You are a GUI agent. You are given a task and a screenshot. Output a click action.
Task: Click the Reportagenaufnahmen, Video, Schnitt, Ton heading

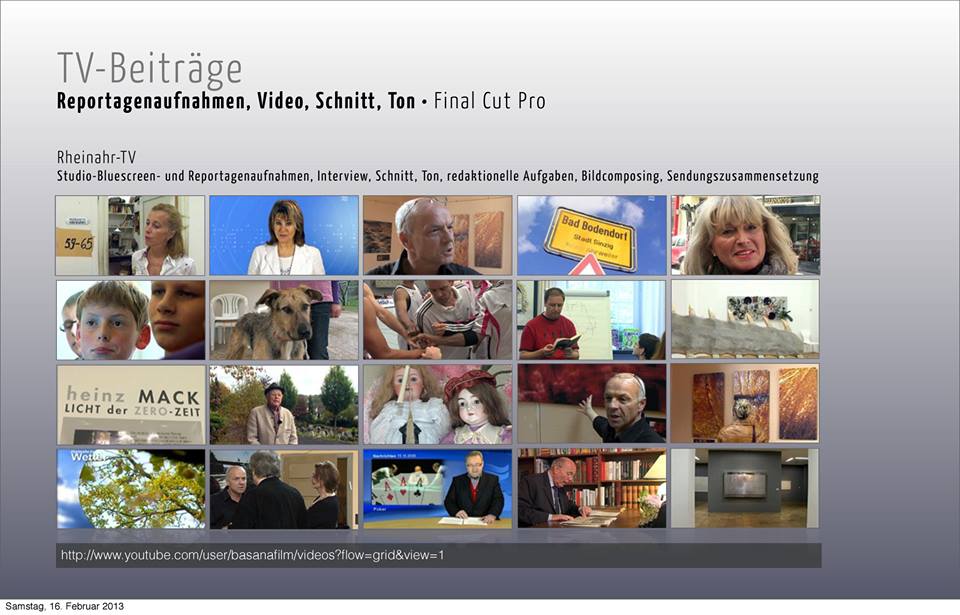click(236, 102)
